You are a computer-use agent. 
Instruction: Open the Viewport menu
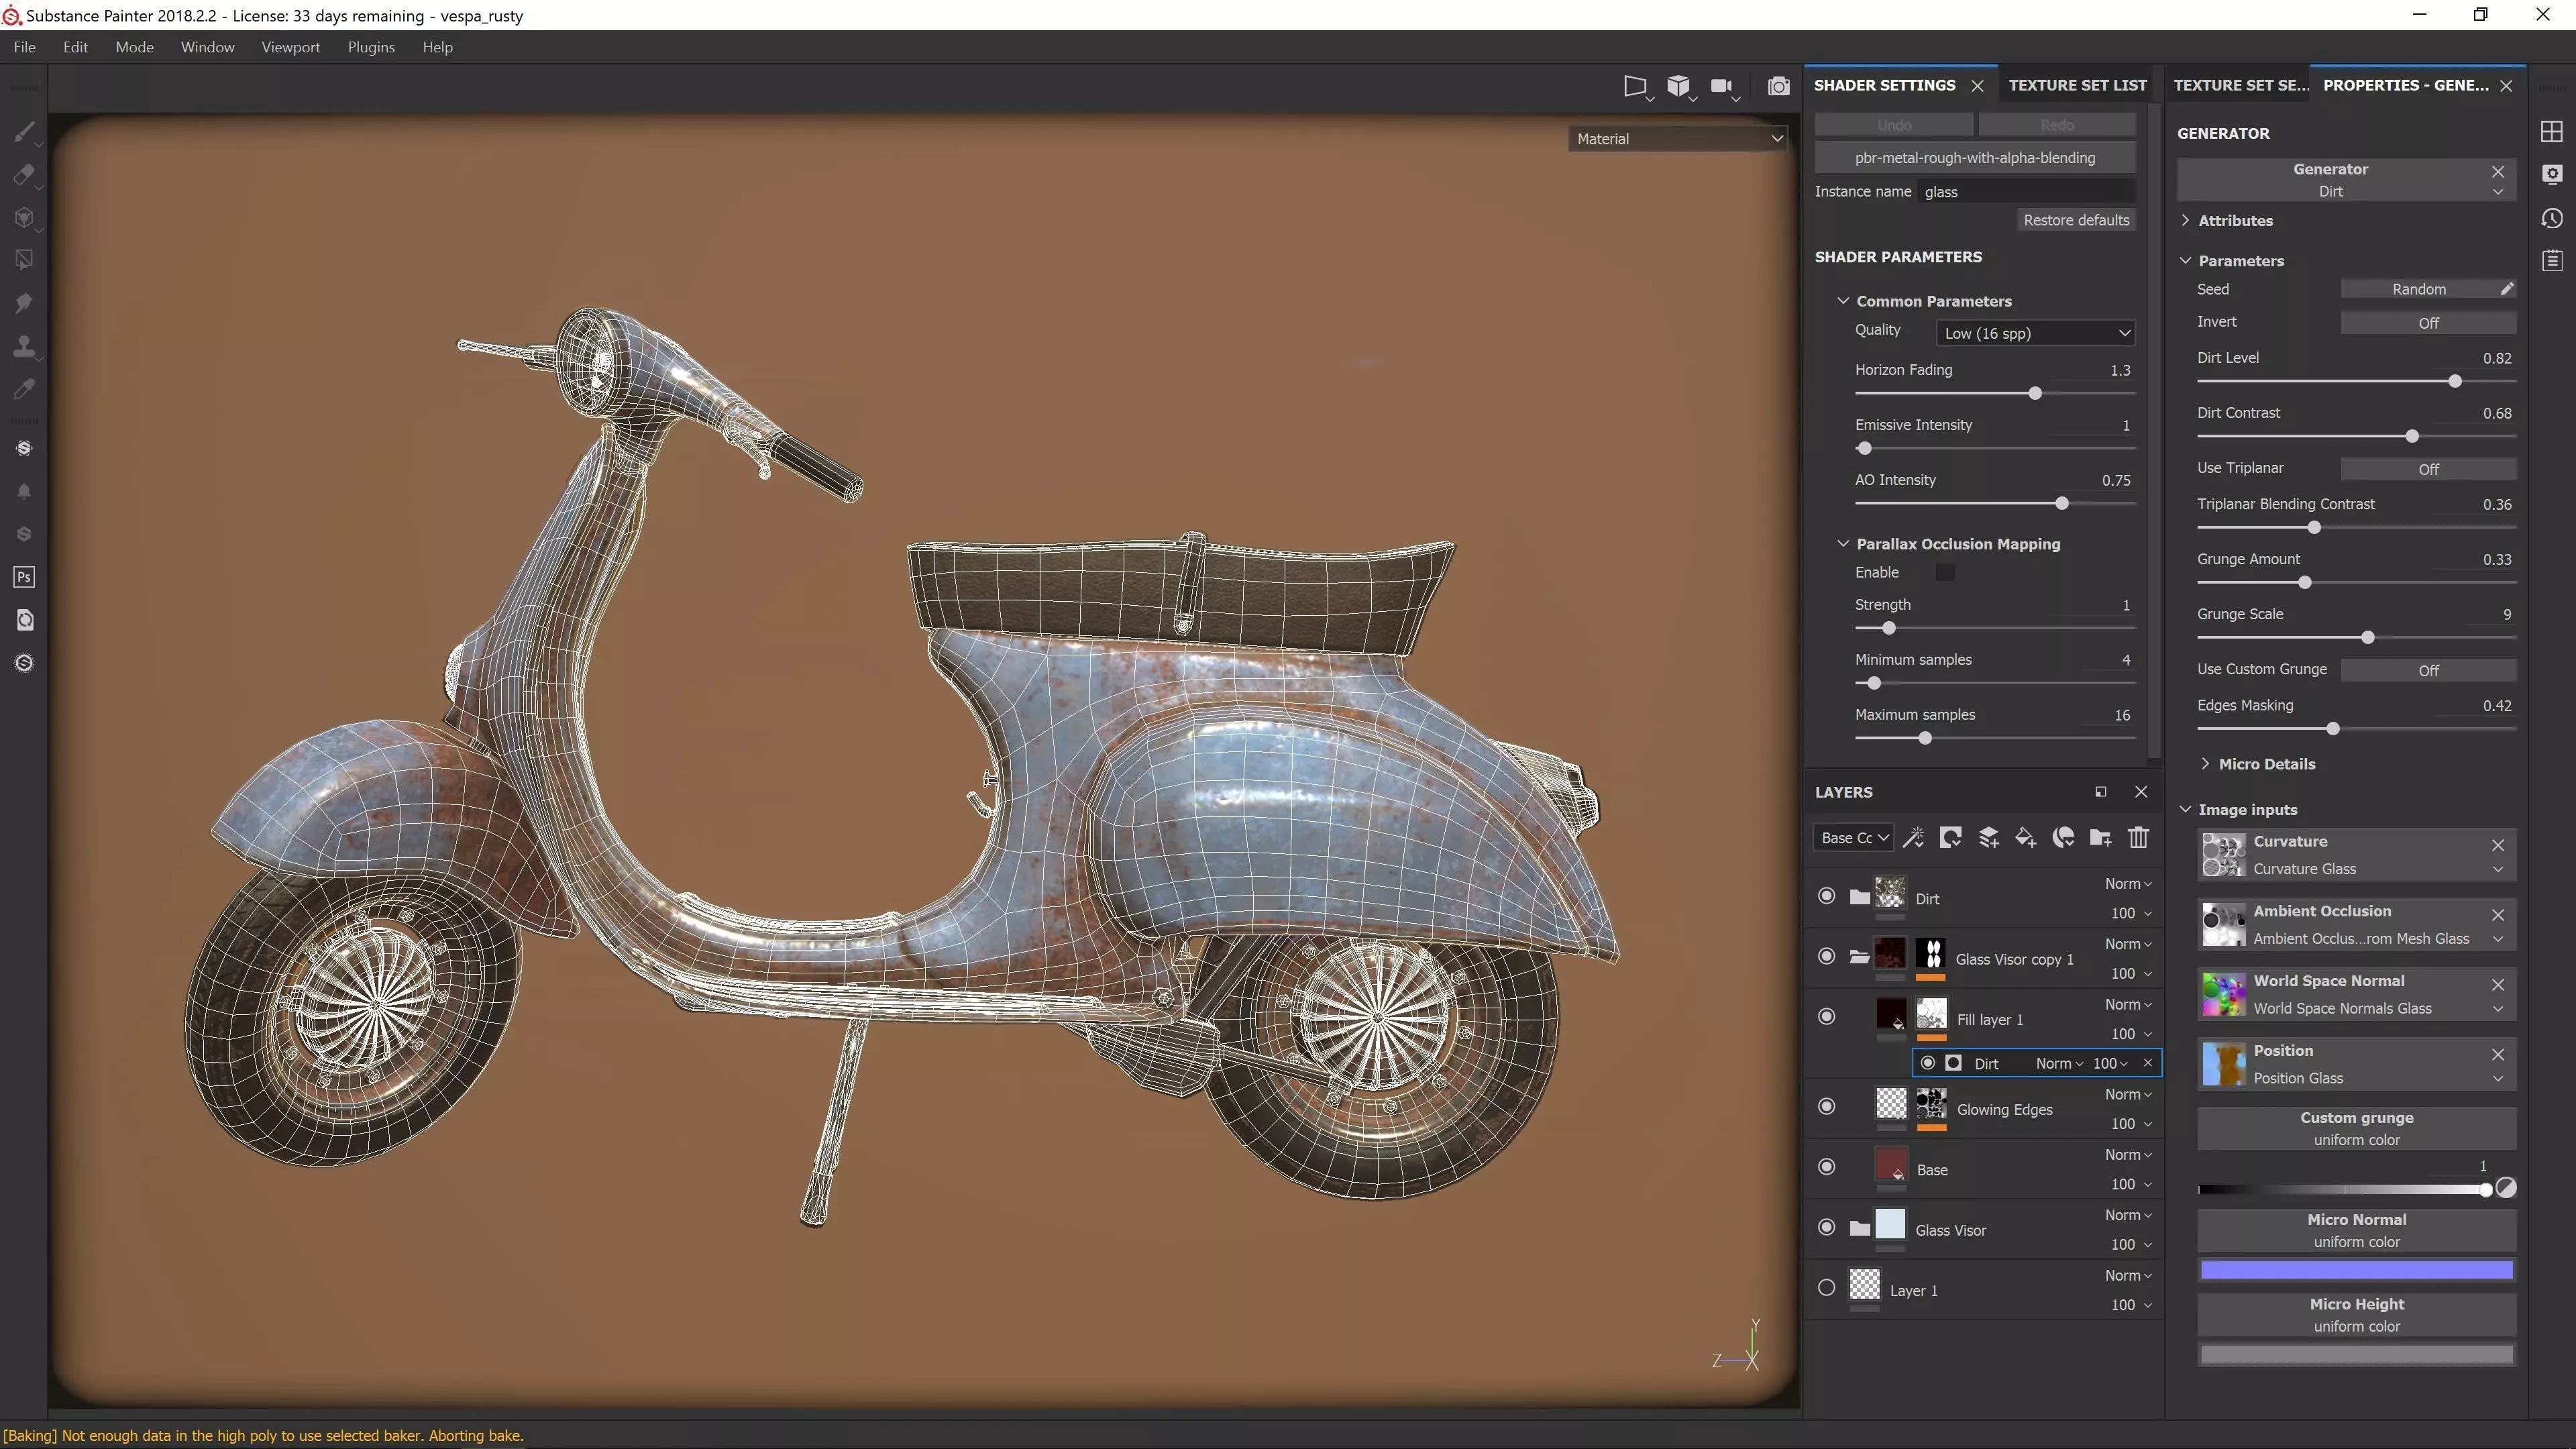click(x=290, y=47)
